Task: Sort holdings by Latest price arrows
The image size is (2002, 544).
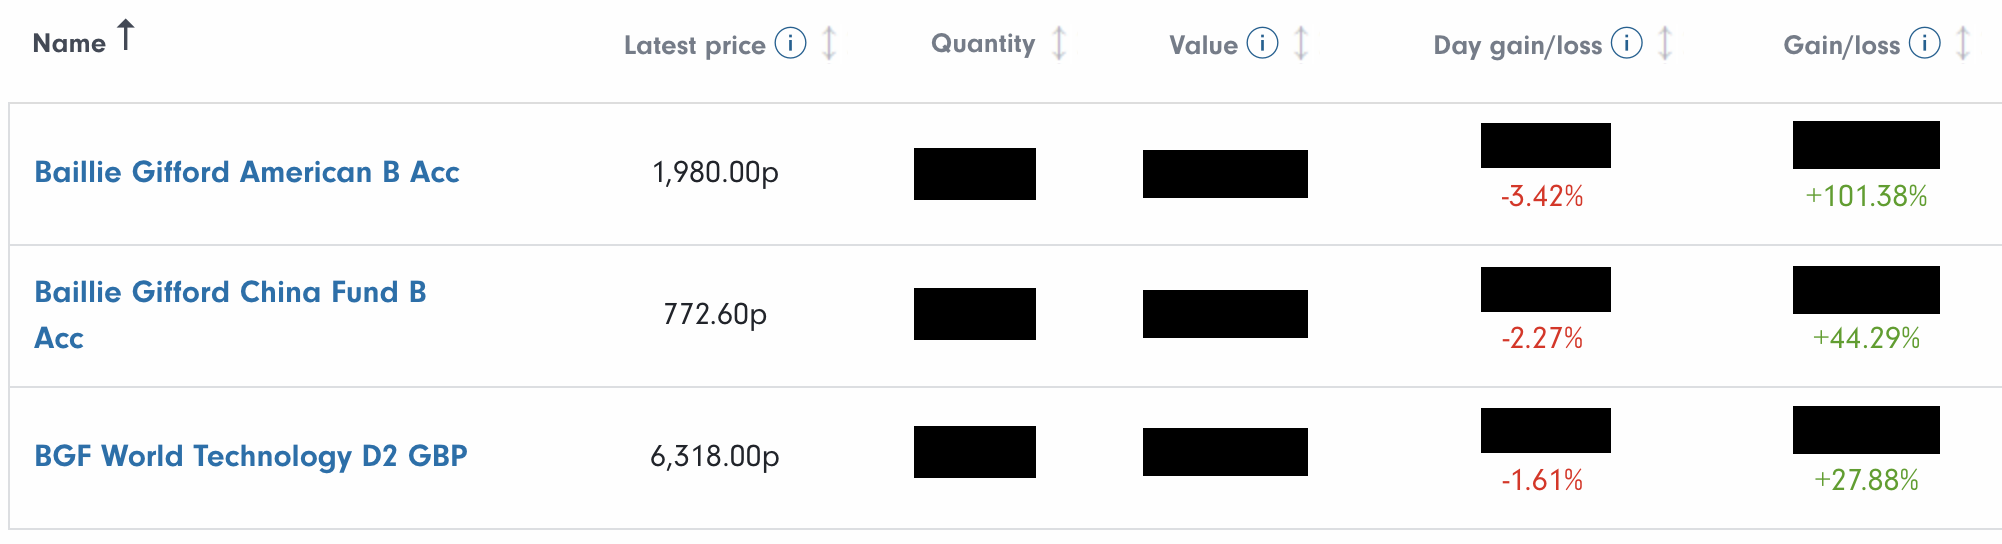Action: pyautogui.click(x=829, y=44)
